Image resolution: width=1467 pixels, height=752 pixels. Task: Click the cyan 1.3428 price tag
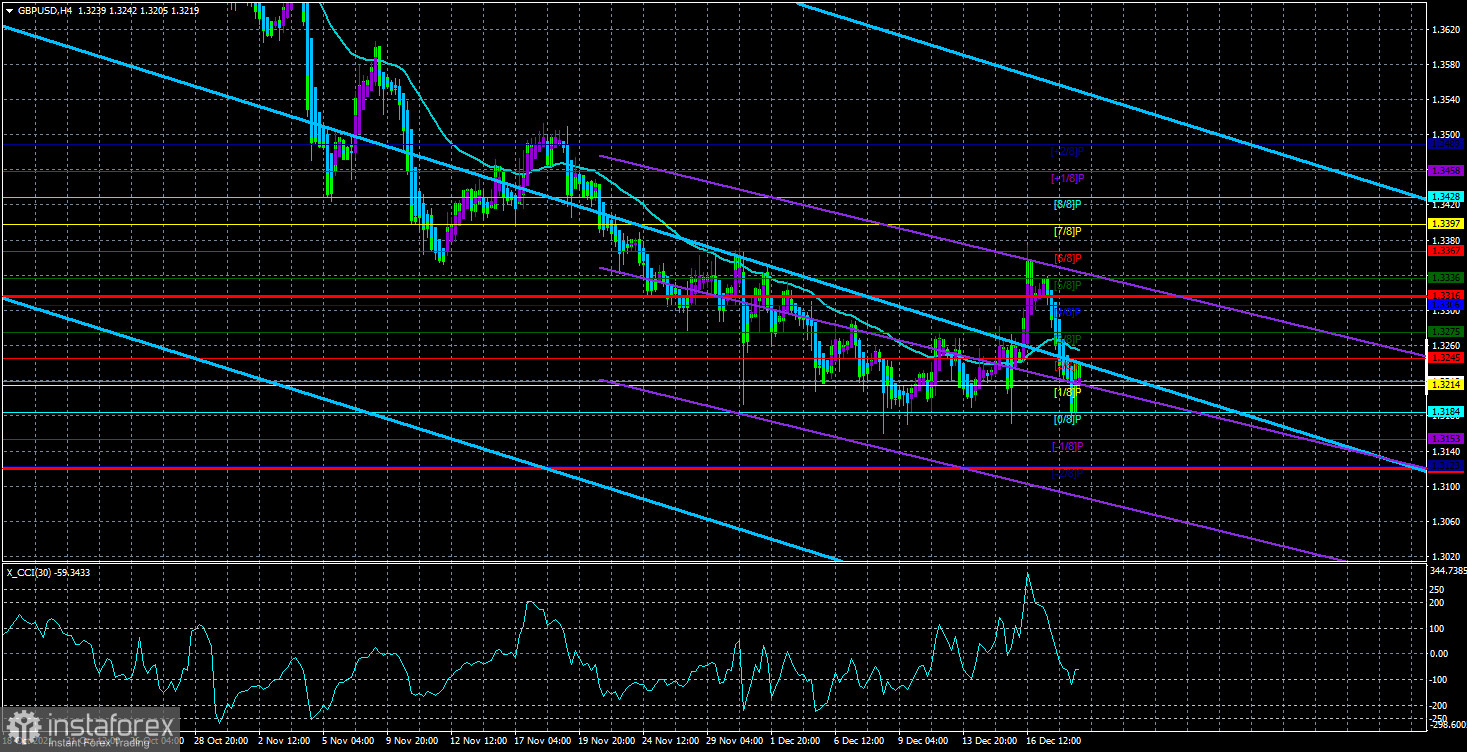(x=1446, y=197)
